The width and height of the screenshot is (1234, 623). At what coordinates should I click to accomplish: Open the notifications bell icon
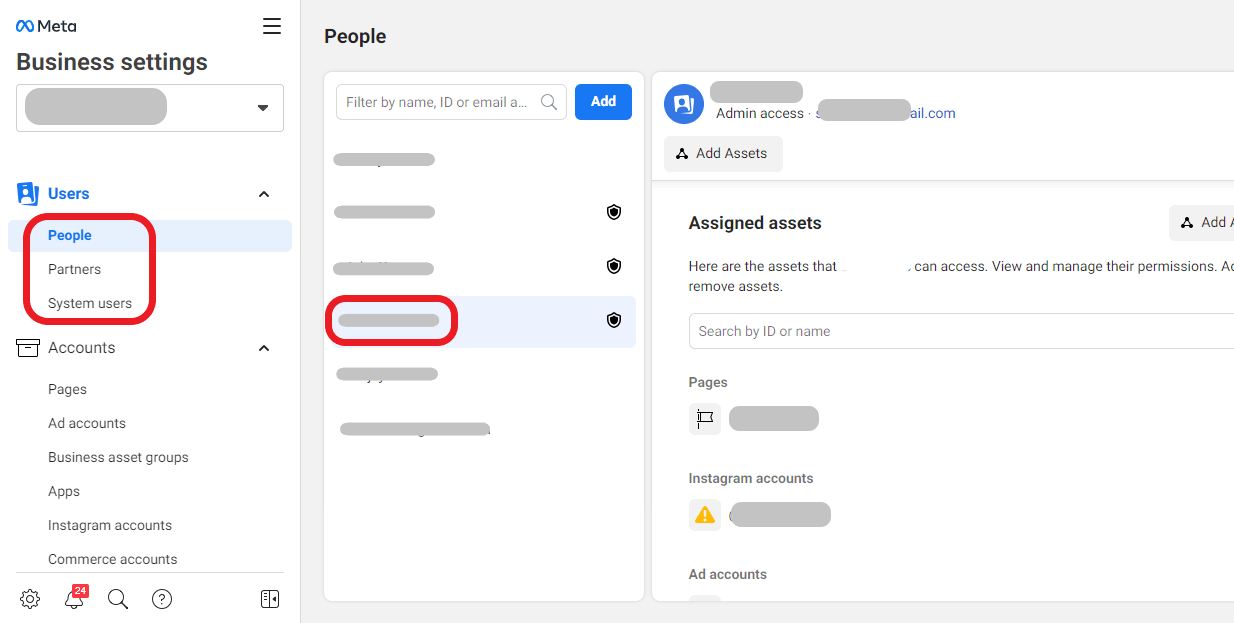pos(74,599)
